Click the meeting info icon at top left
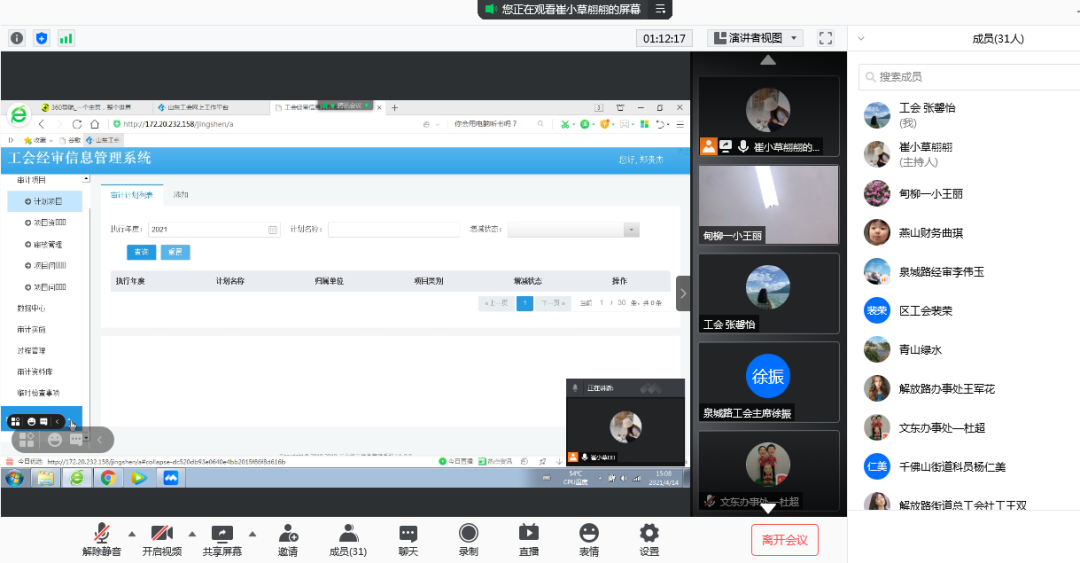 (x=17, y=38)
